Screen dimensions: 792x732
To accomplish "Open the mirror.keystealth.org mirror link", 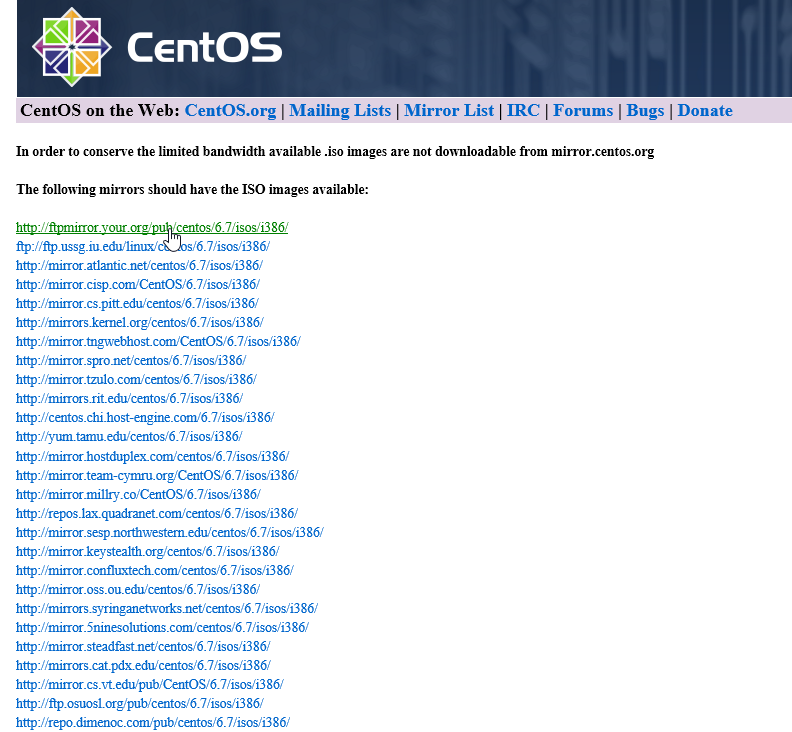I will click(148, 552).
